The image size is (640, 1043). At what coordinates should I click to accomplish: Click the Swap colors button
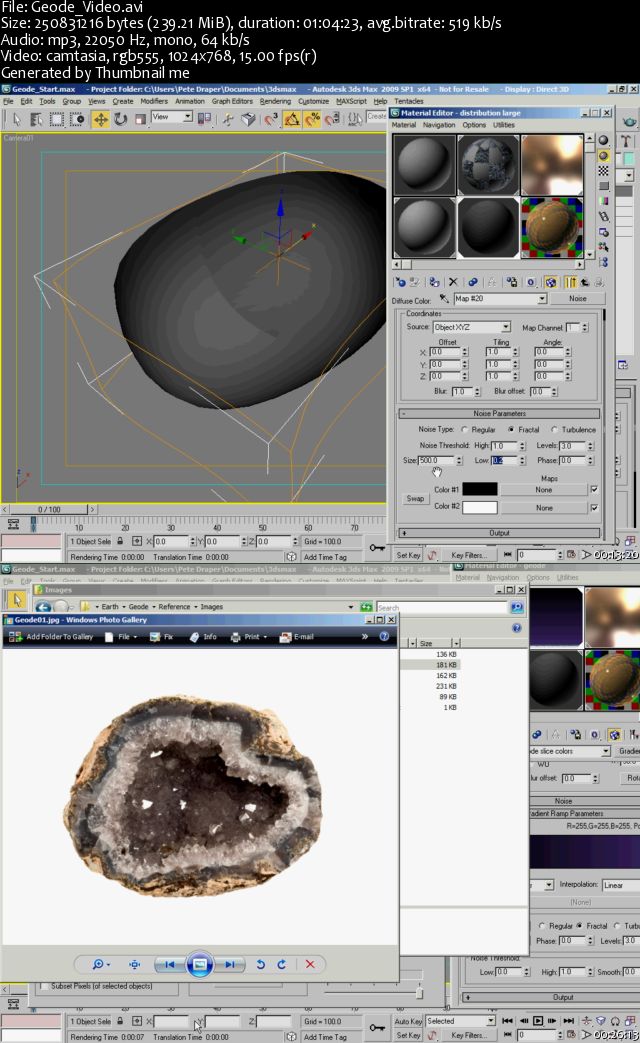pyautogui.click(x=415, y=498)
